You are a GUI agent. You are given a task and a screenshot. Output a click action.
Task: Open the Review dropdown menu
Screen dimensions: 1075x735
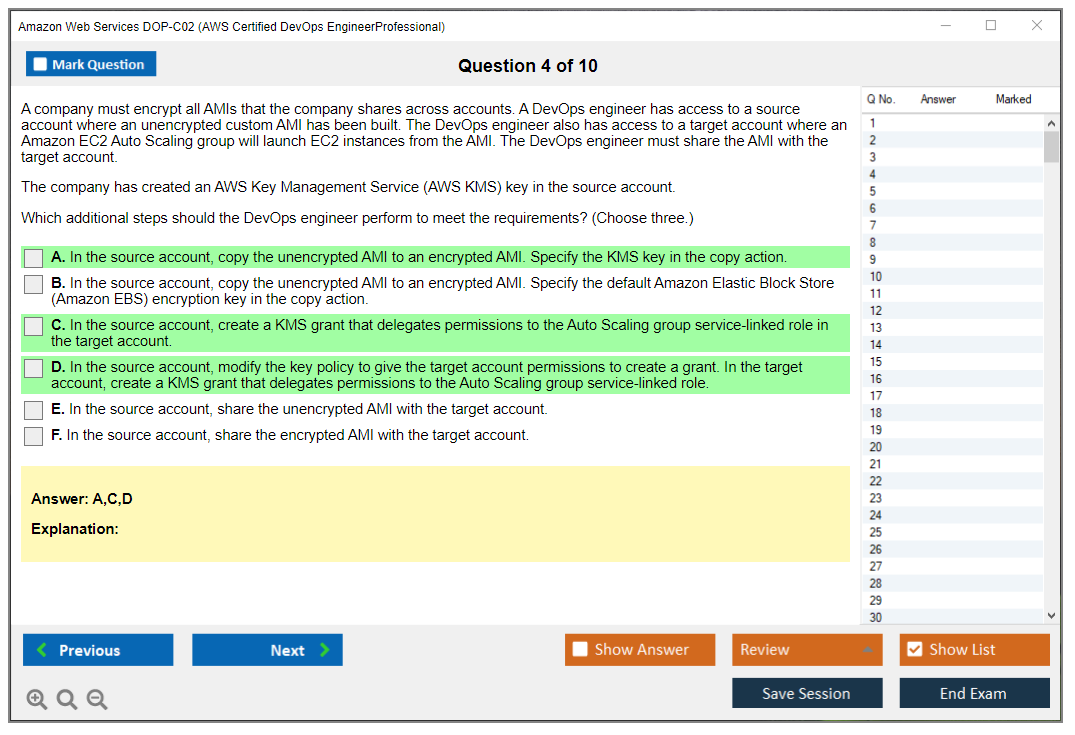[806, 650]
